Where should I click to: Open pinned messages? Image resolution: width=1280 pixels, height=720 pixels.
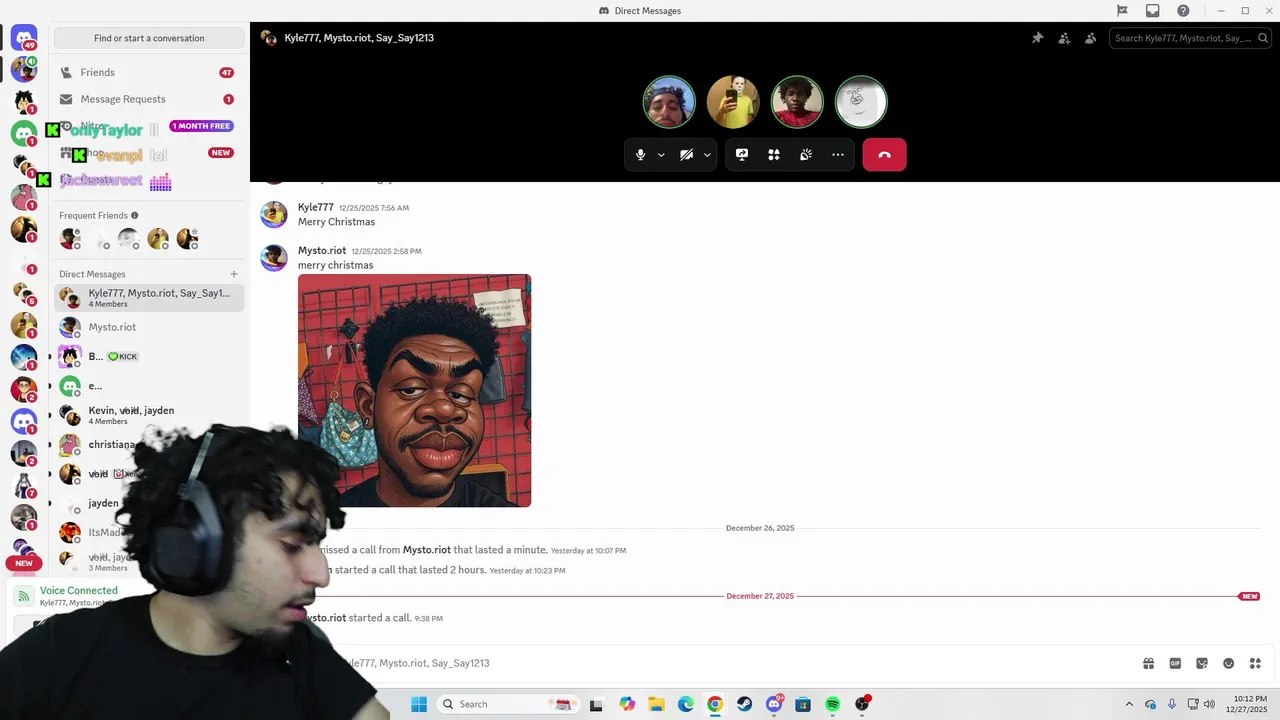(x=1037, y=38)
